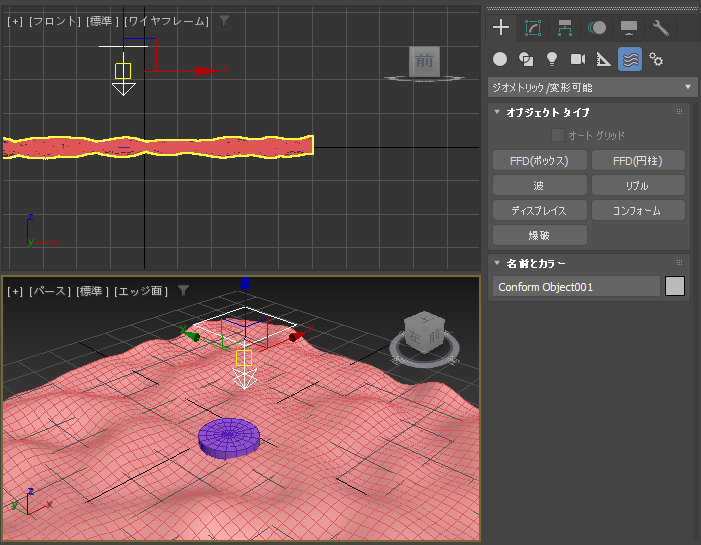Click the コンフォーム button
The height and width of the screenshot is (545, 701).
638,211
